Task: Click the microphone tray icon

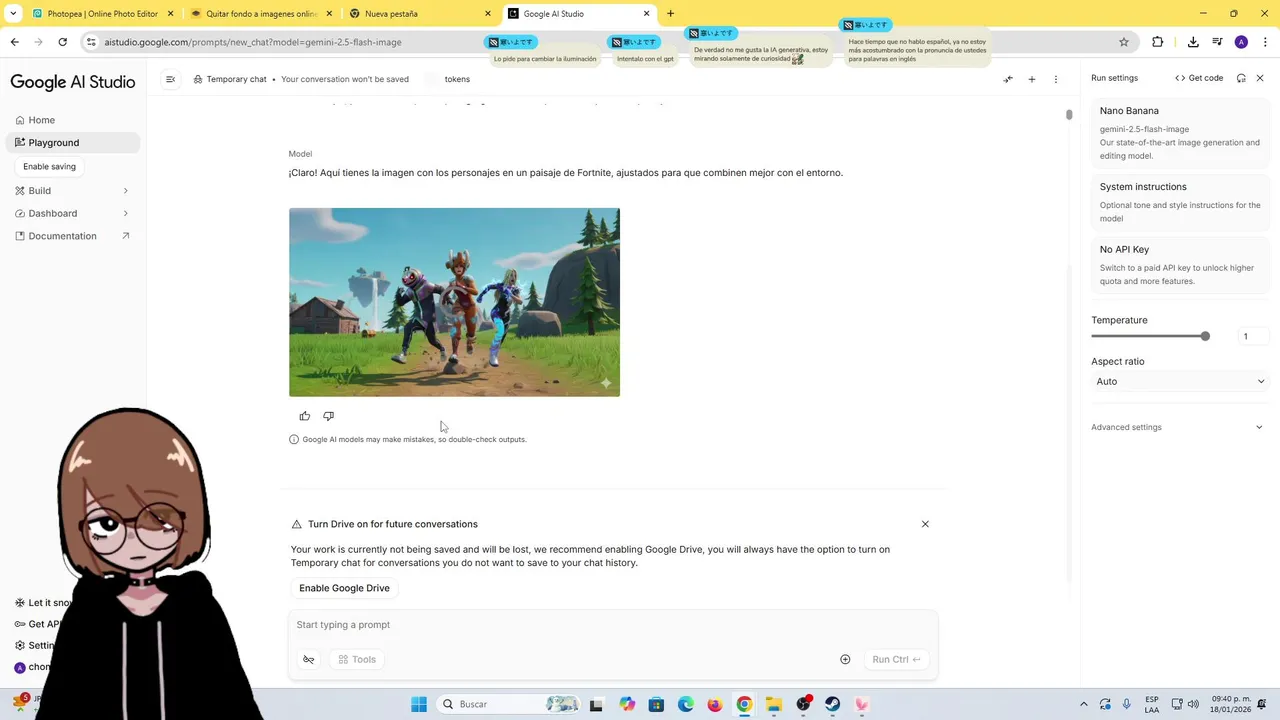Action: point(1127,704)
